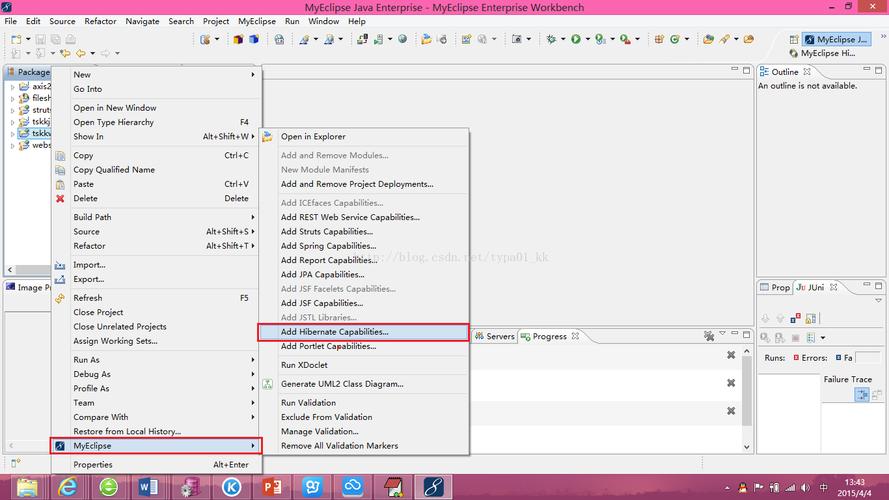Switch to MyEclipse Hi... perspective button

pos(822,53)
